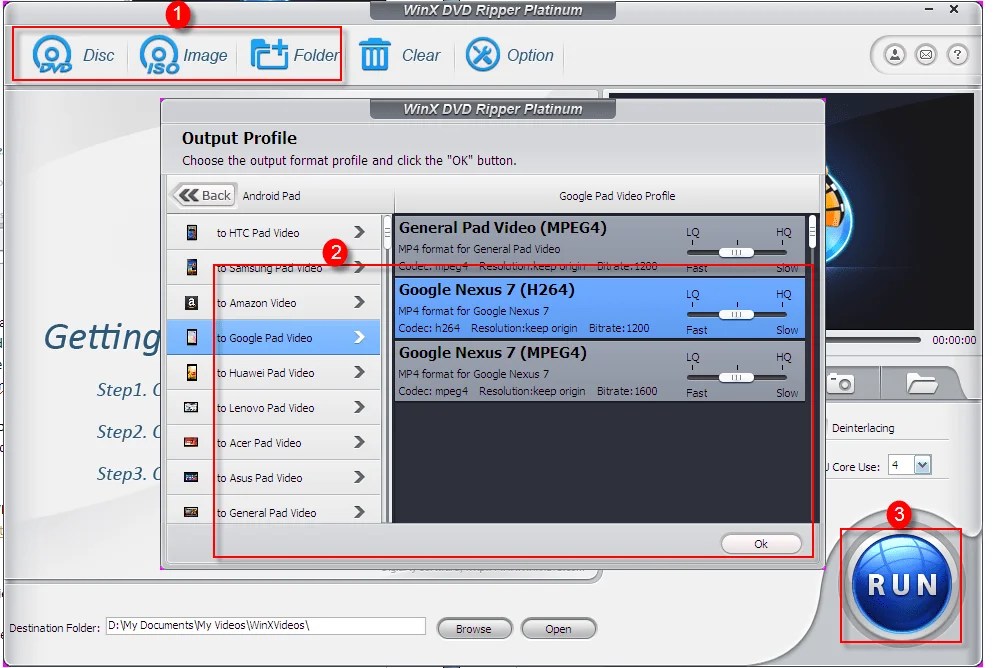The height and width of the screenshot is (668, 996).
Task: Adjust Google Nexus 7 H264 quality slider
Action: point(736,314)
